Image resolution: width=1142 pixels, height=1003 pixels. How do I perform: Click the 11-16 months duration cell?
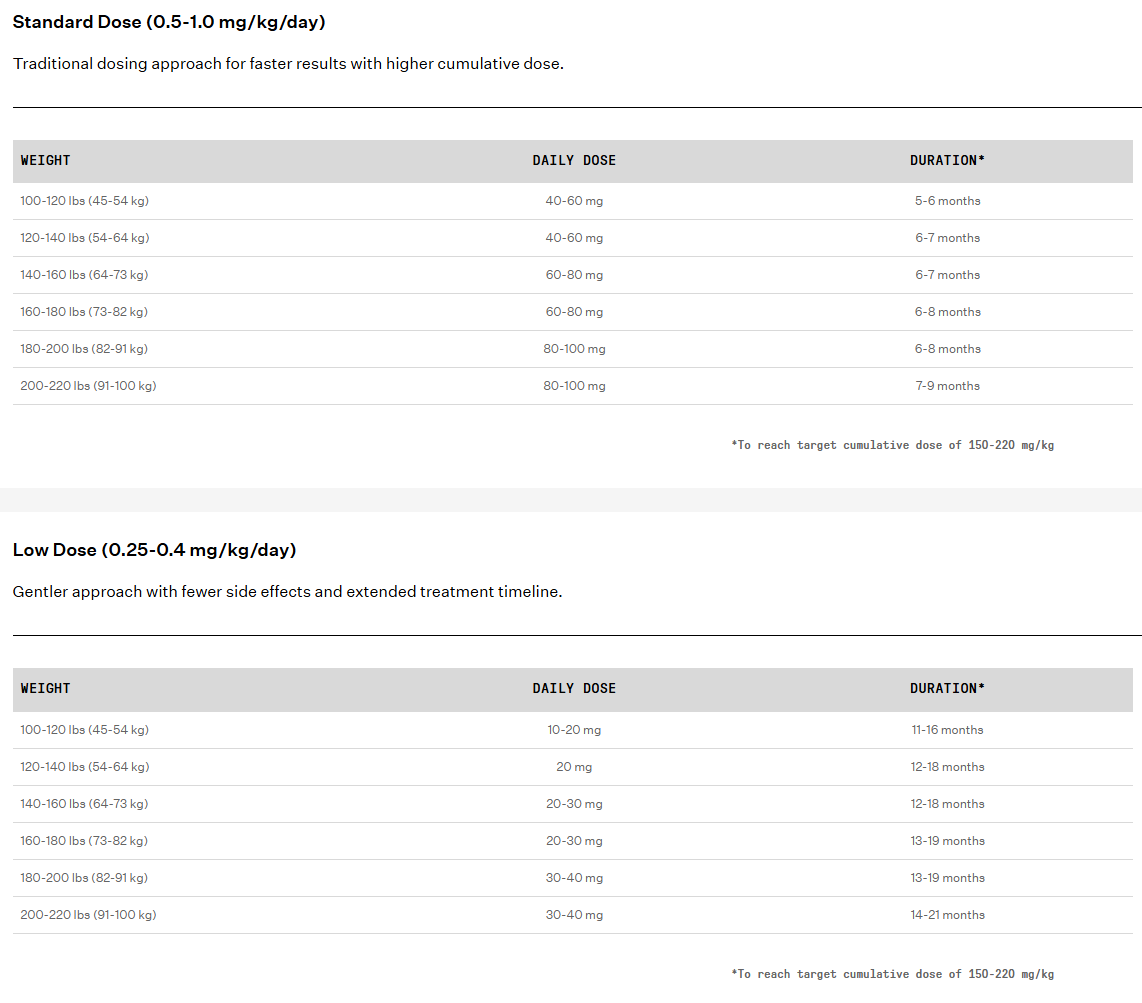click(x=948, y=730)
